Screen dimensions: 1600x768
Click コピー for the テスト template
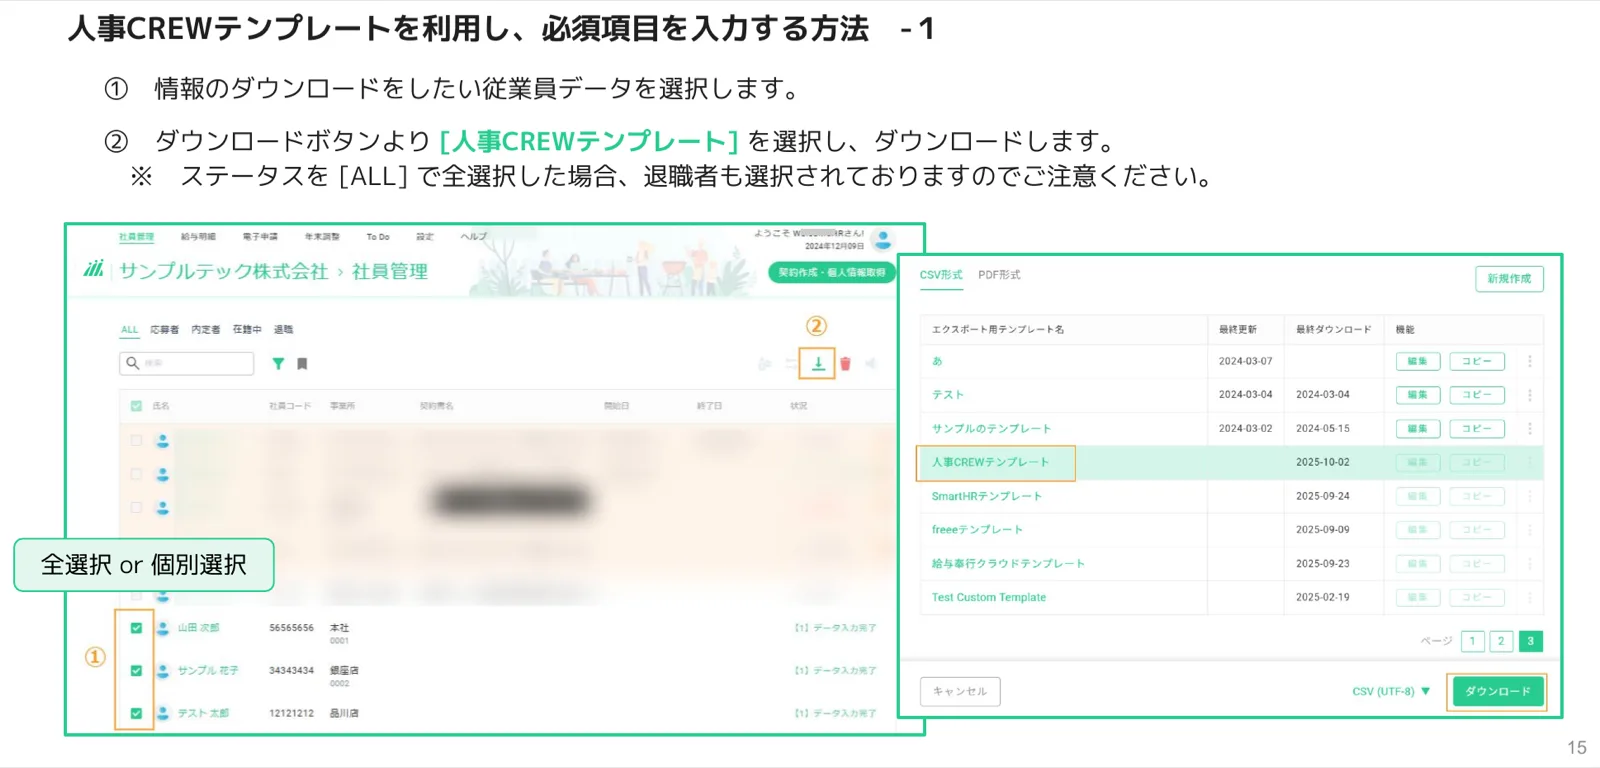(x=1477, y=395)
